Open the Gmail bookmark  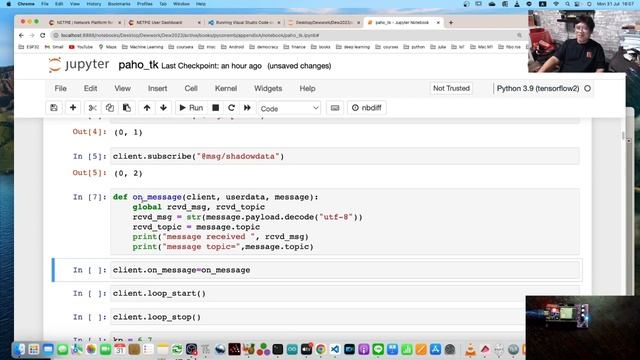coord(54,47)
